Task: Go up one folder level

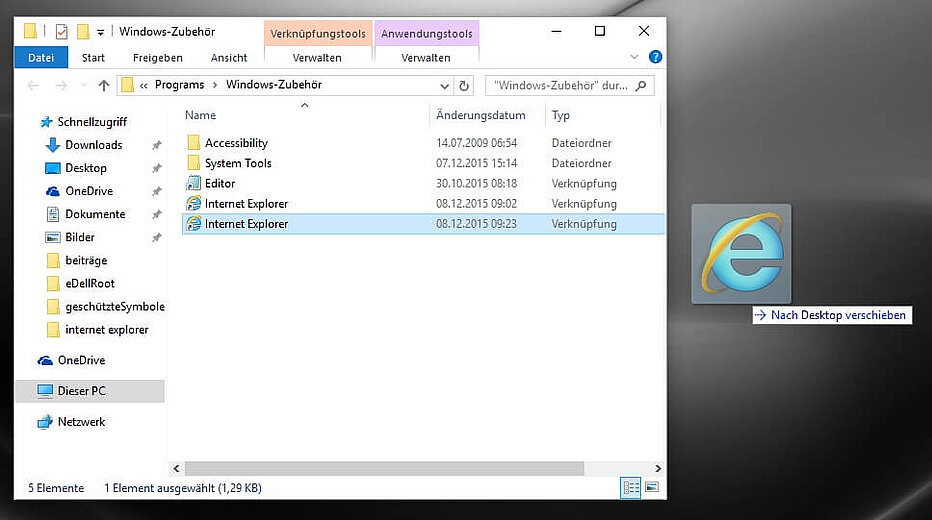Action: point(104,86)
